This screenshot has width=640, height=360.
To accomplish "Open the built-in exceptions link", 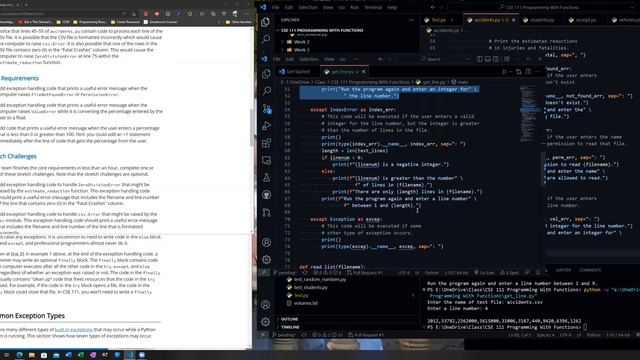I will [x=74, y=329].
